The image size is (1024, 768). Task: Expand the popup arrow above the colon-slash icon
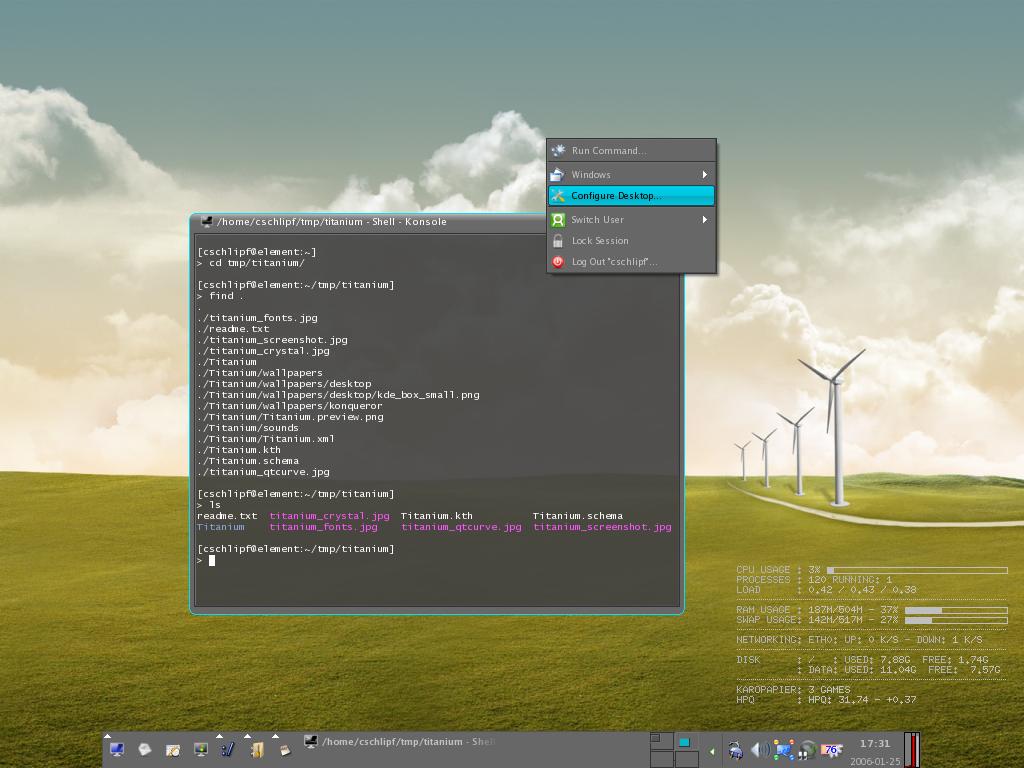coord(219,736)
